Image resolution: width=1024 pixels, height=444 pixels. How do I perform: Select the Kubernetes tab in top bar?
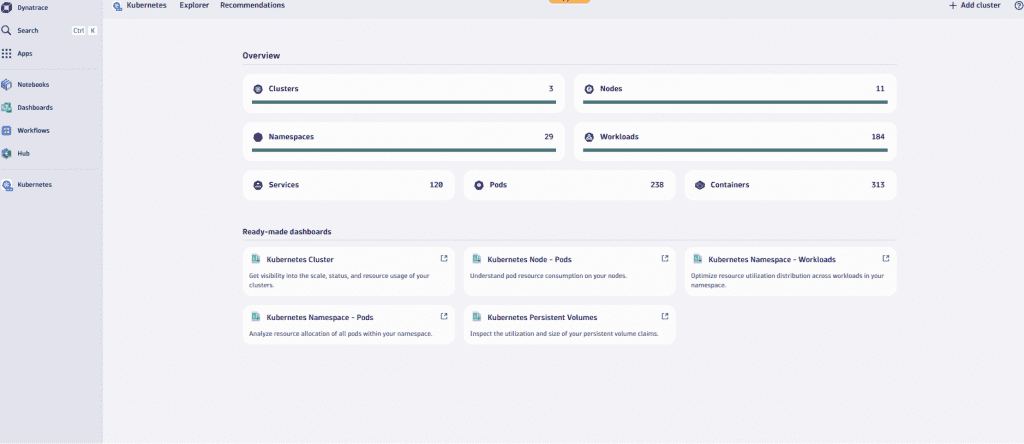(x=146, y=5)
